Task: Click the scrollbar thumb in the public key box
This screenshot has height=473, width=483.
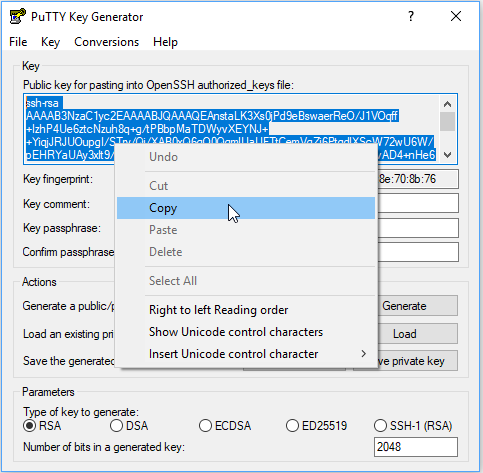Action: pyautogui.click(x=447, y=122)
